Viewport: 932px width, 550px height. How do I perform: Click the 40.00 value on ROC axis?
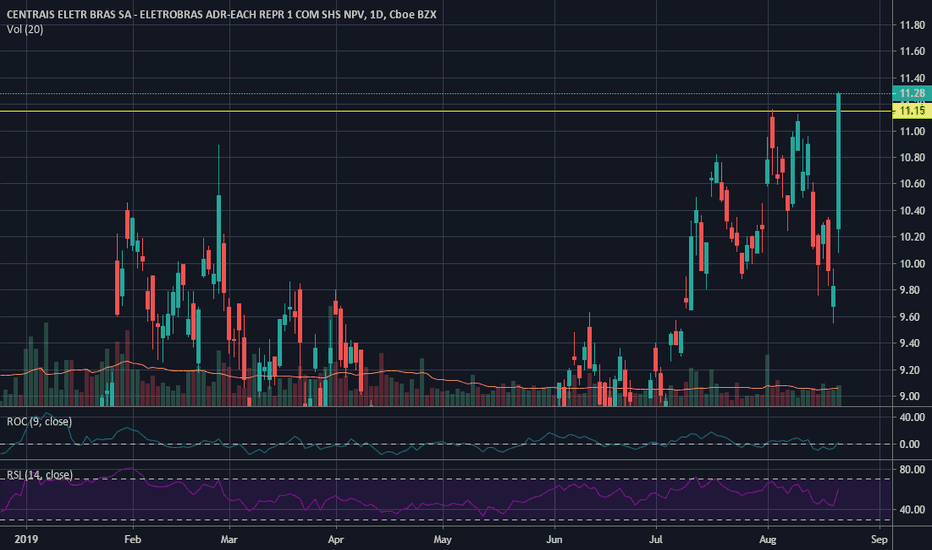pos(912,417)
